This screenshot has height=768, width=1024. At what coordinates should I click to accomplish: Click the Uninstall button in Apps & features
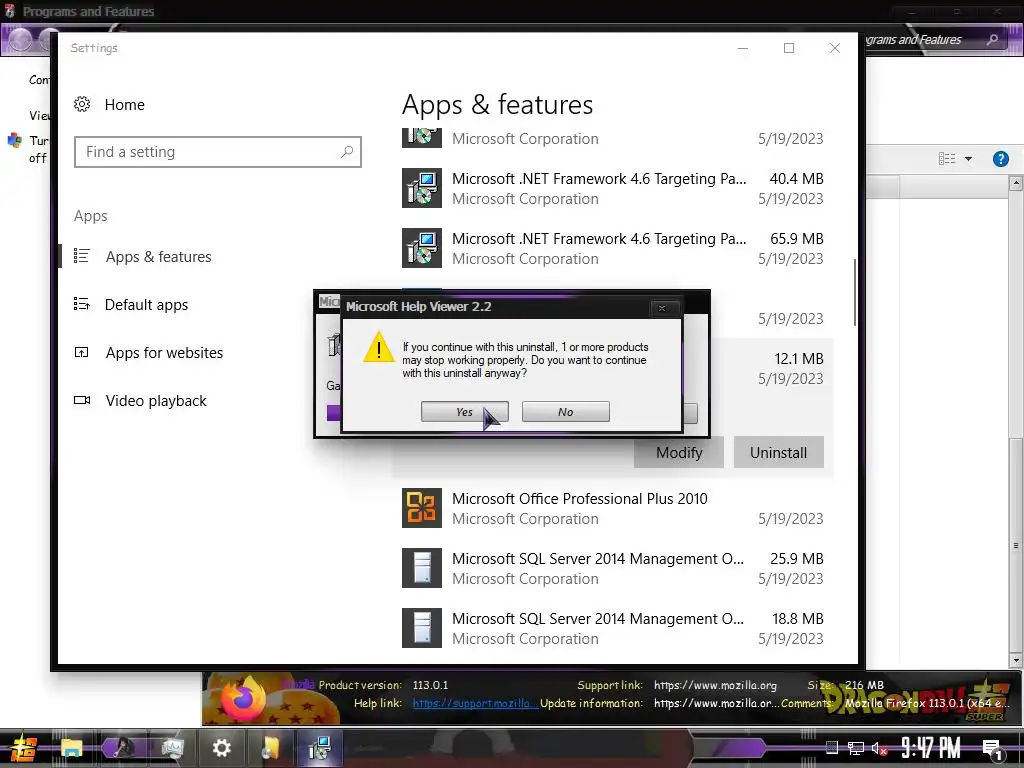click(x=778, y=453)
